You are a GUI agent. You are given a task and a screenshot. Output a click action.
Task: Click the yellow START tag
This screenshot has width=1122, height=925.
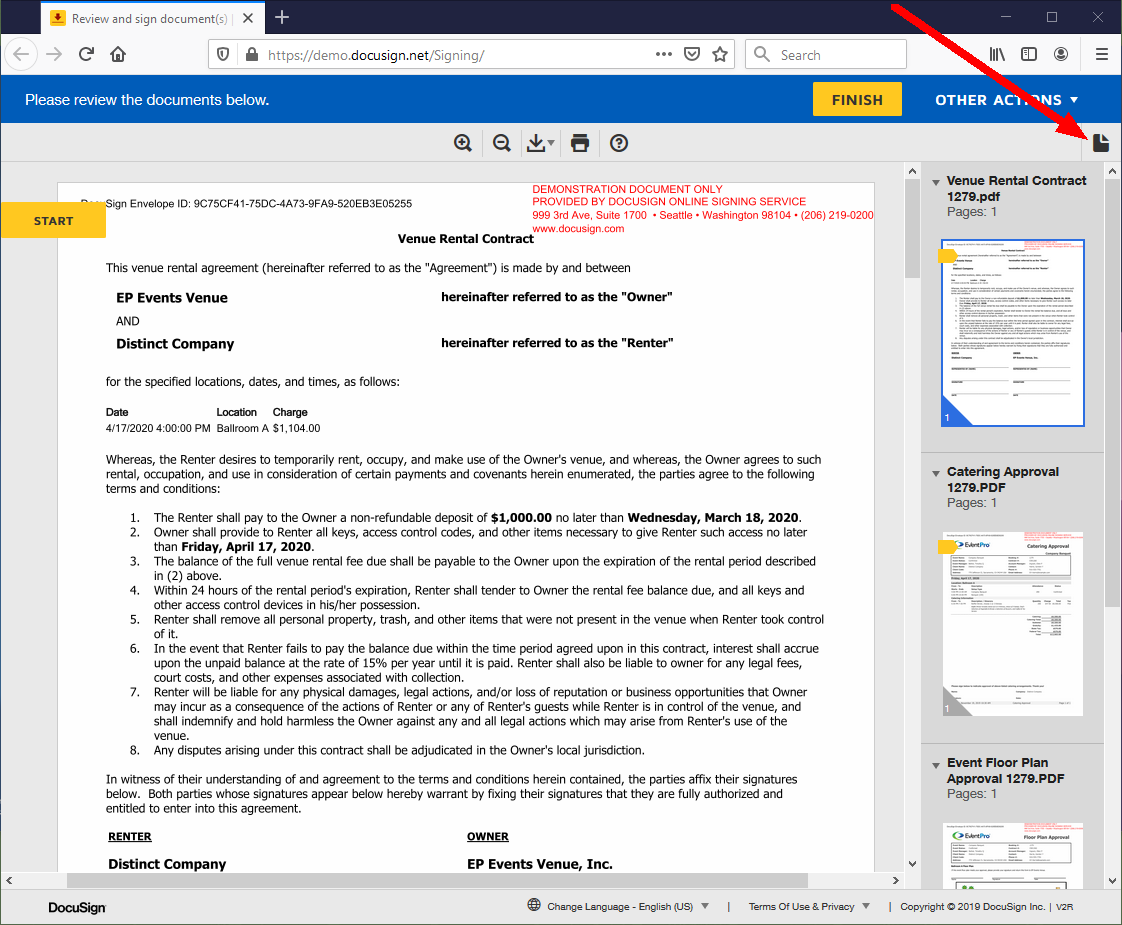(x=54, y=221)
